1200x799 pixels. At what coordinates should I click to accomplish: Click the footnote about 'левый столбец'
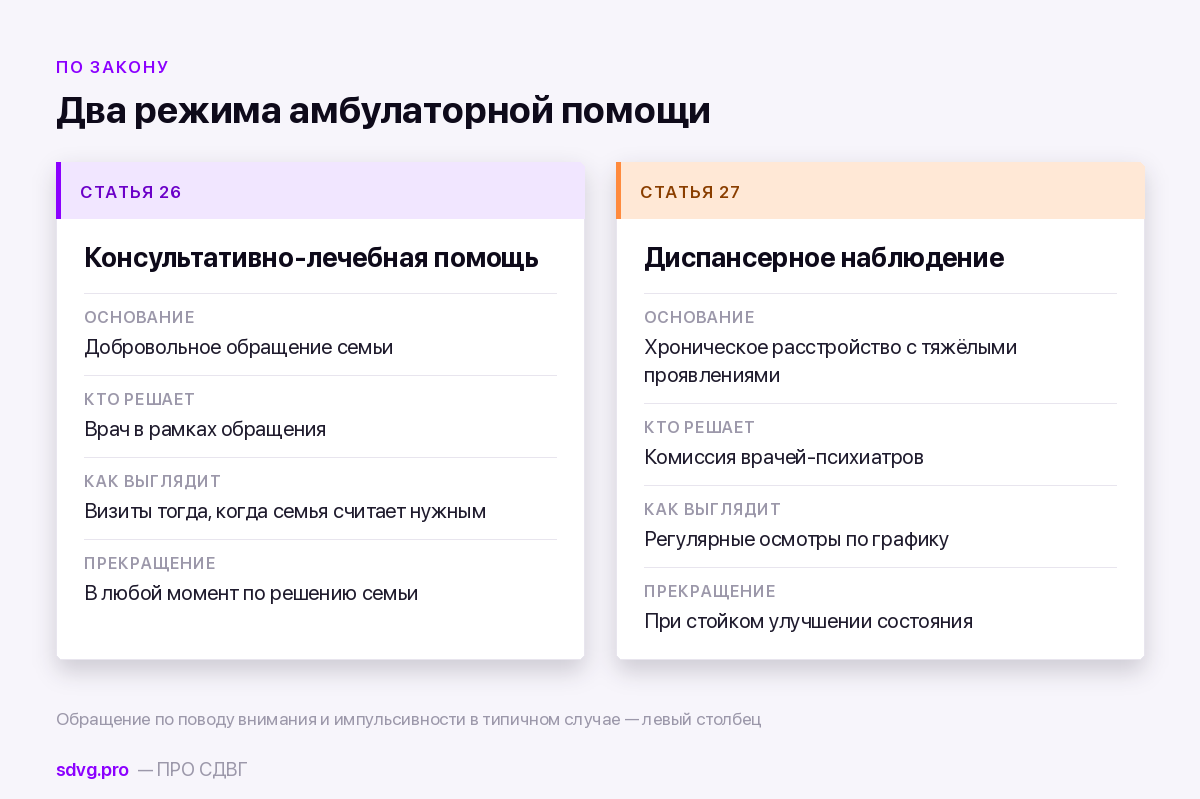pos(408,719)
